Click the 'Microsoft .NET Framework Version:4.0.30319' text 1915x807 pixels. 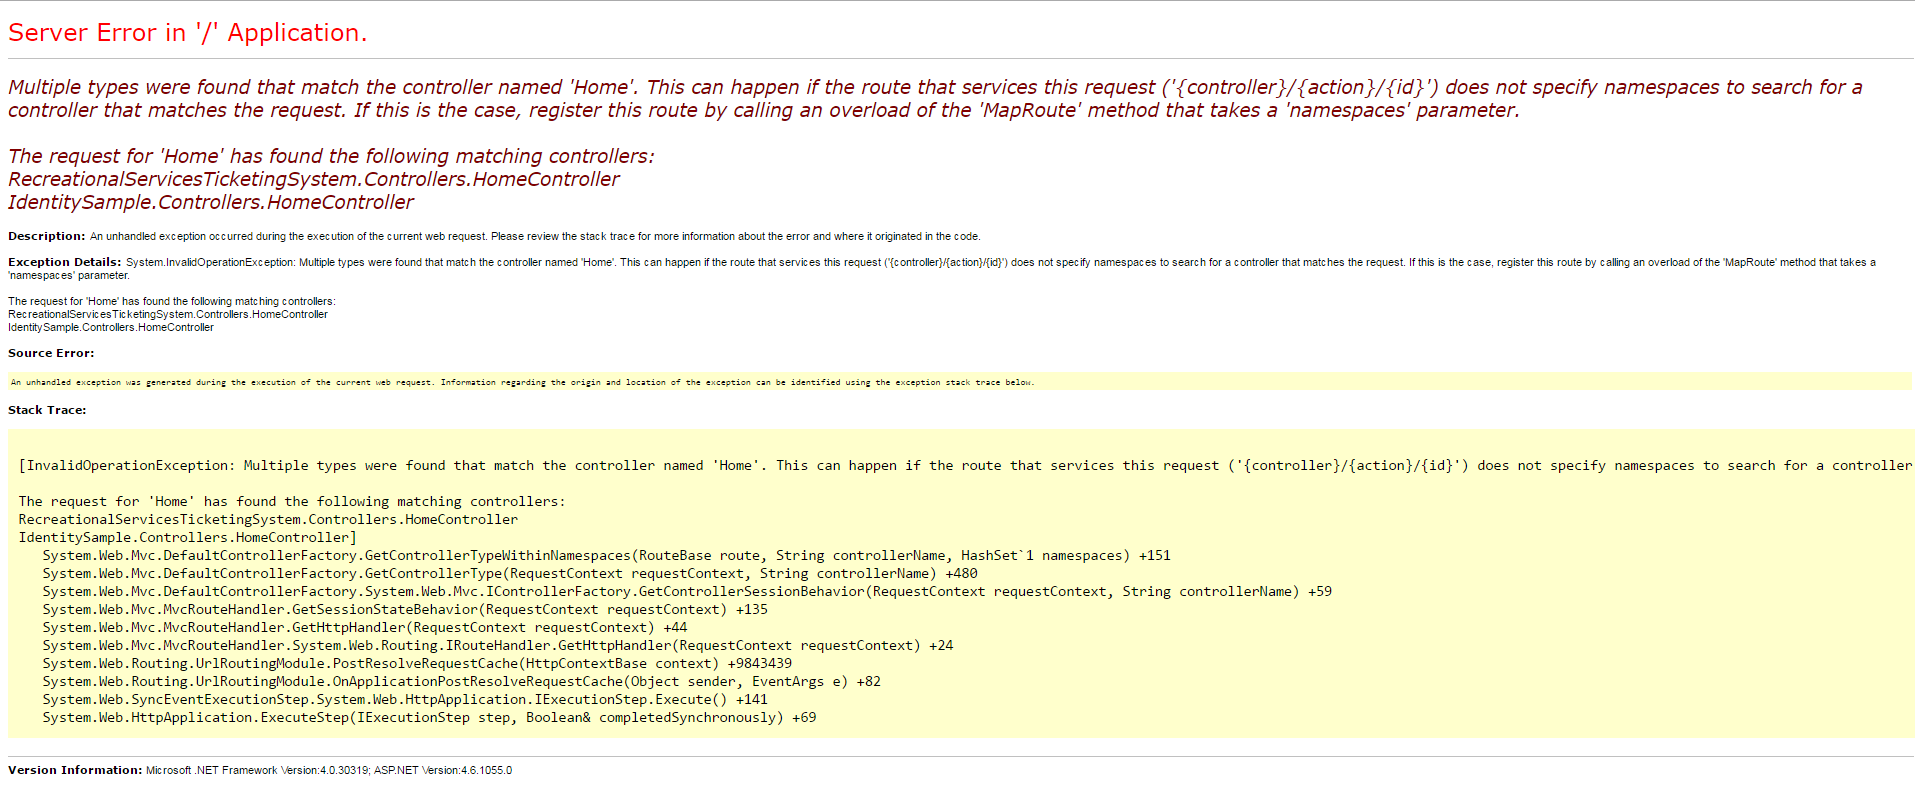(x=257, y=770)
